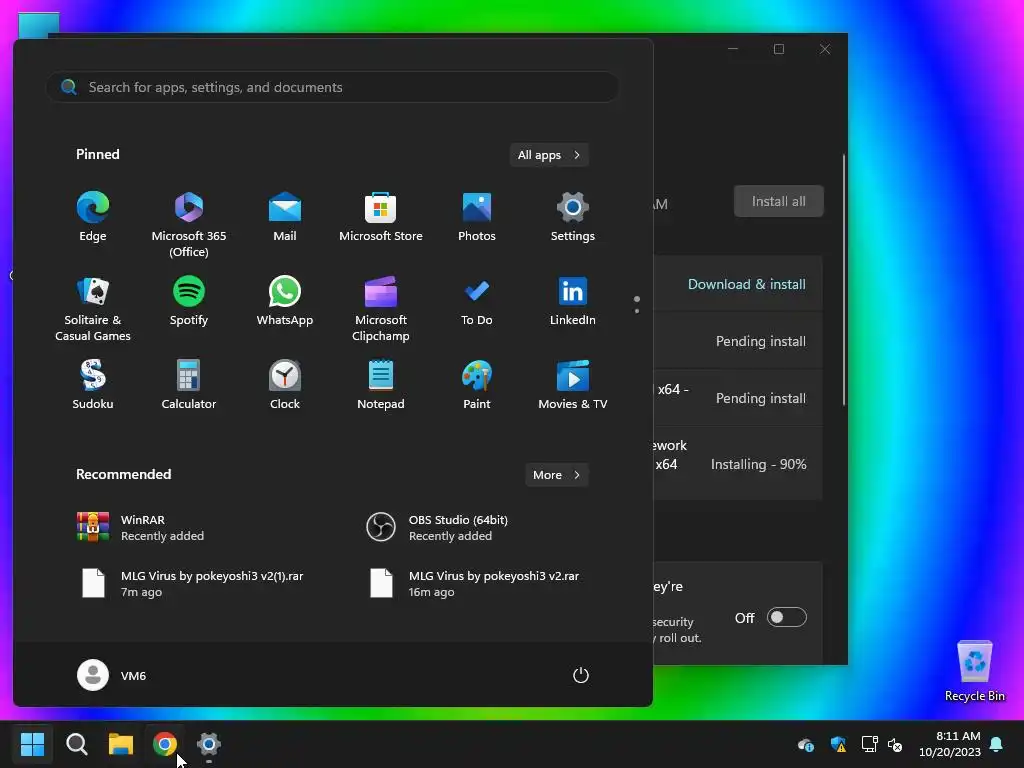The image size is (1024, 768).
Task: Open the Edge pinned app
Action: (93, 217)
